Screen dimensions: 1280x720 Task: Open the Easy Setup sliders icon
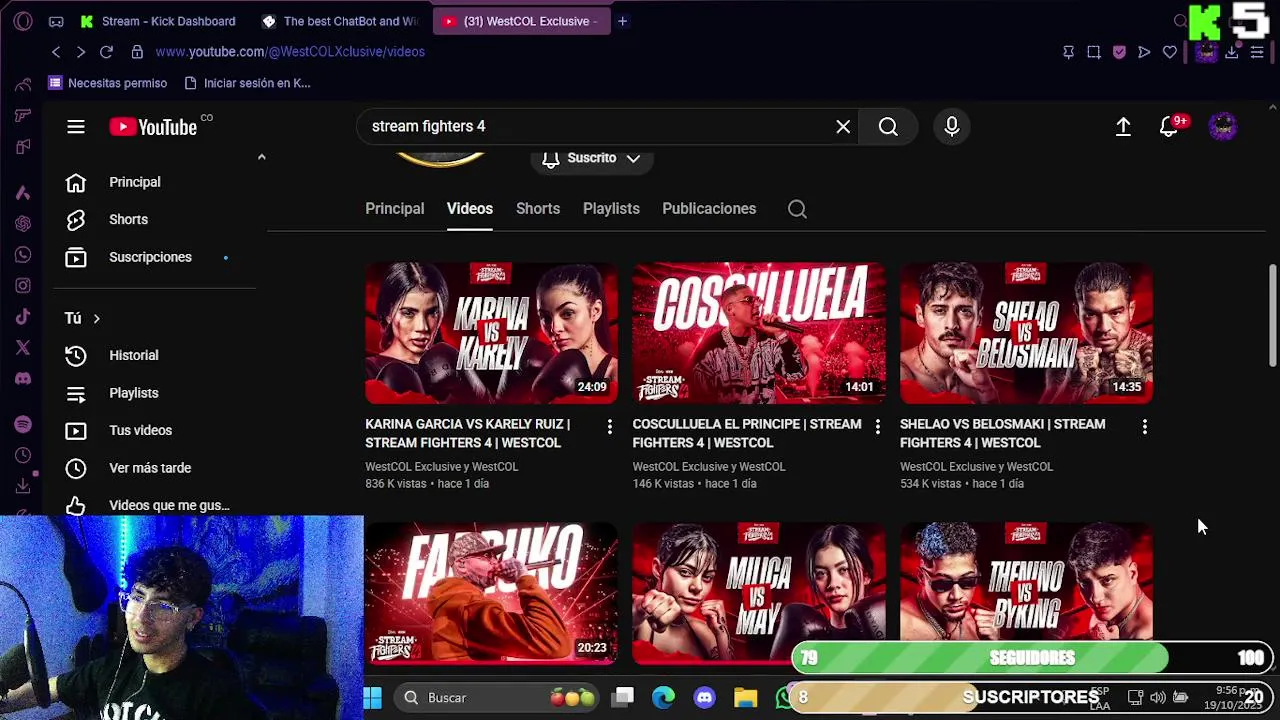click(1257, 52)
